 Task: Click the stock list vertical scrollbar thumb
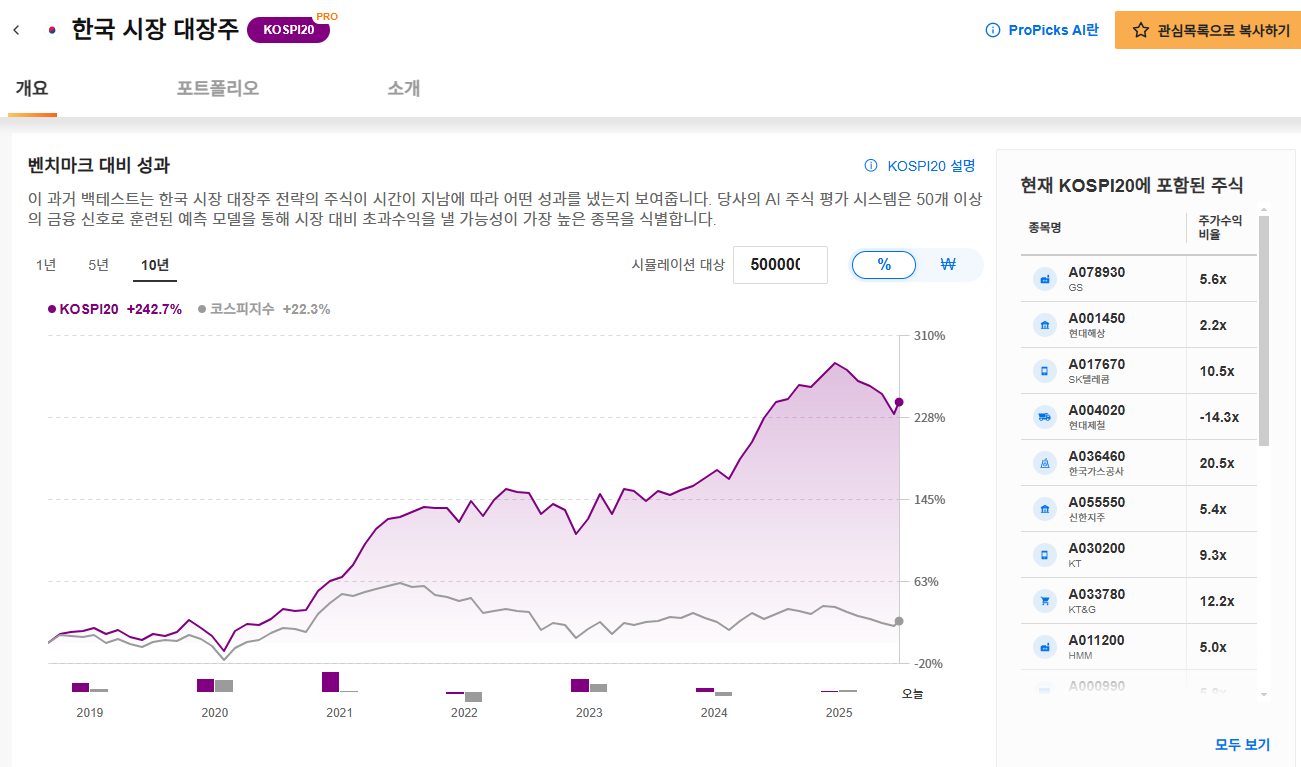click(x=1264, y=330)
